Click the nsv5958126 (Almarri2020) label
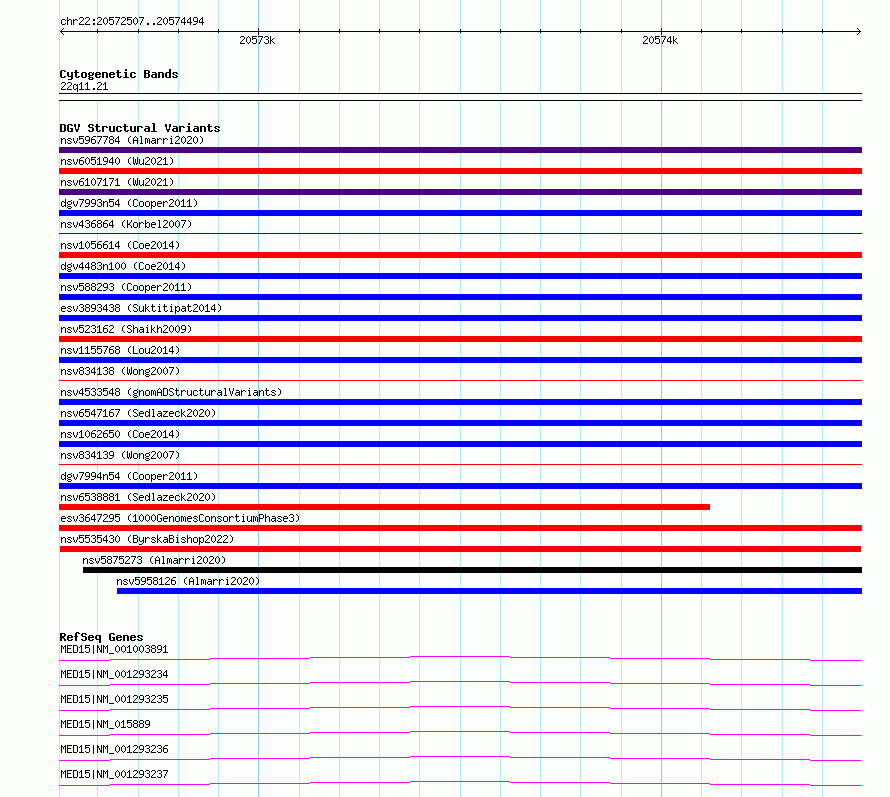 [x=188, y=581]
